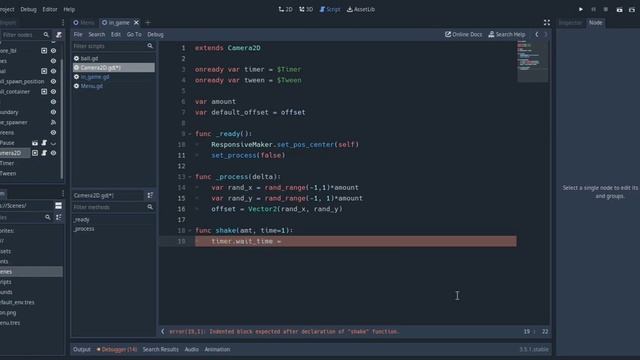Open the Output bottom panel
This screenshot has height=360, width=640.
[x=82, y=349]
